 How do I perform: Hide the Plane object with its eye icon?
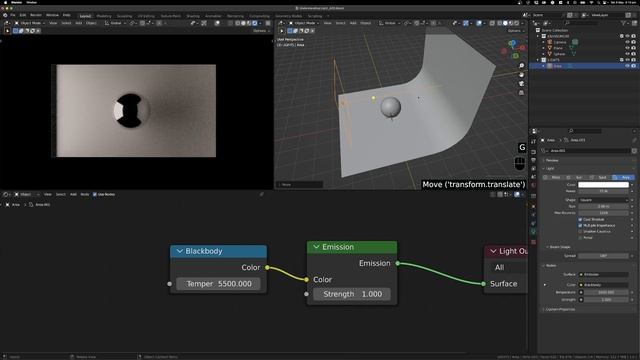click(627, 48)
